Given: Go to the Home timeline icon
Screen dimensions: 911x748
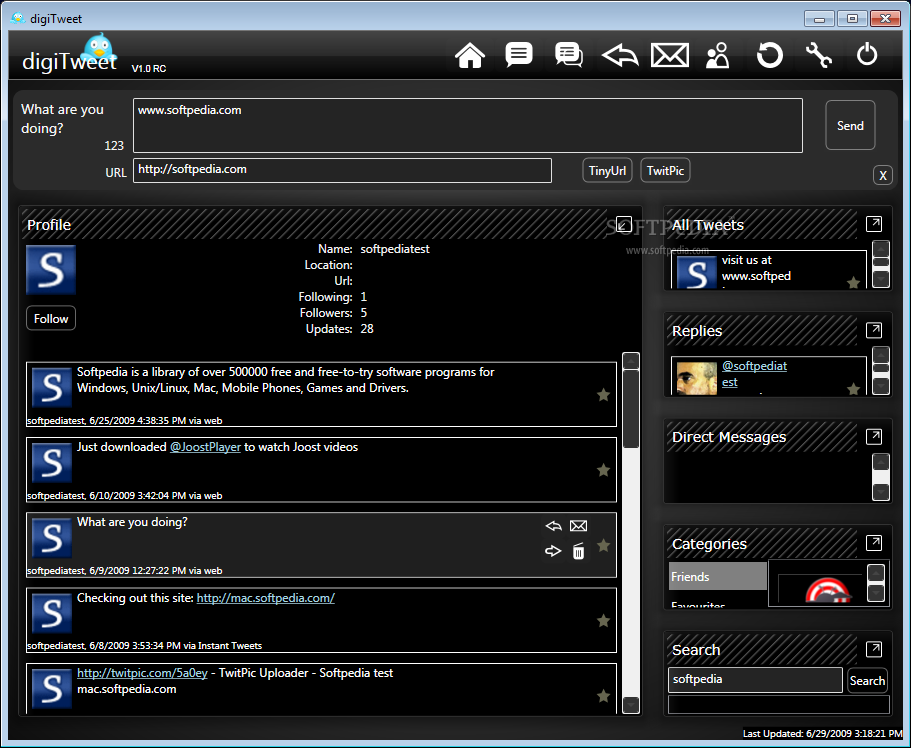Looking at the screenshot, I should 469,56.
